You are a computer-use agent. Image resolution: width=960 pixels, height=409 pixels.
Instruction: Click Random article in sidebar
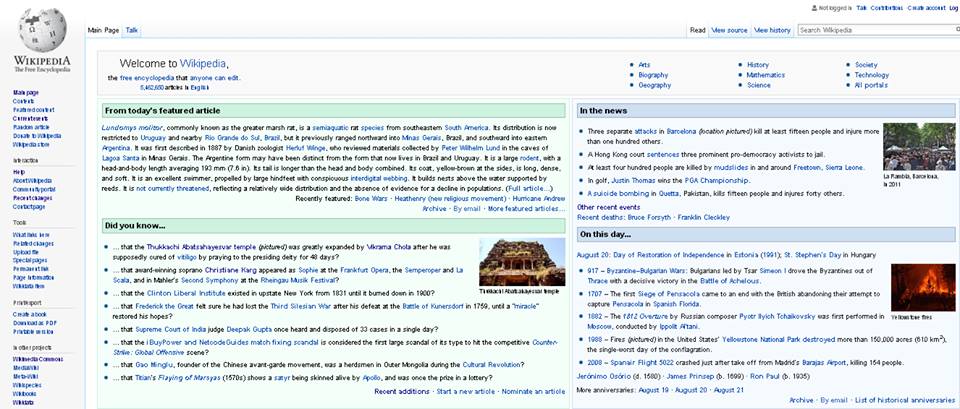(x=31, y=127)
